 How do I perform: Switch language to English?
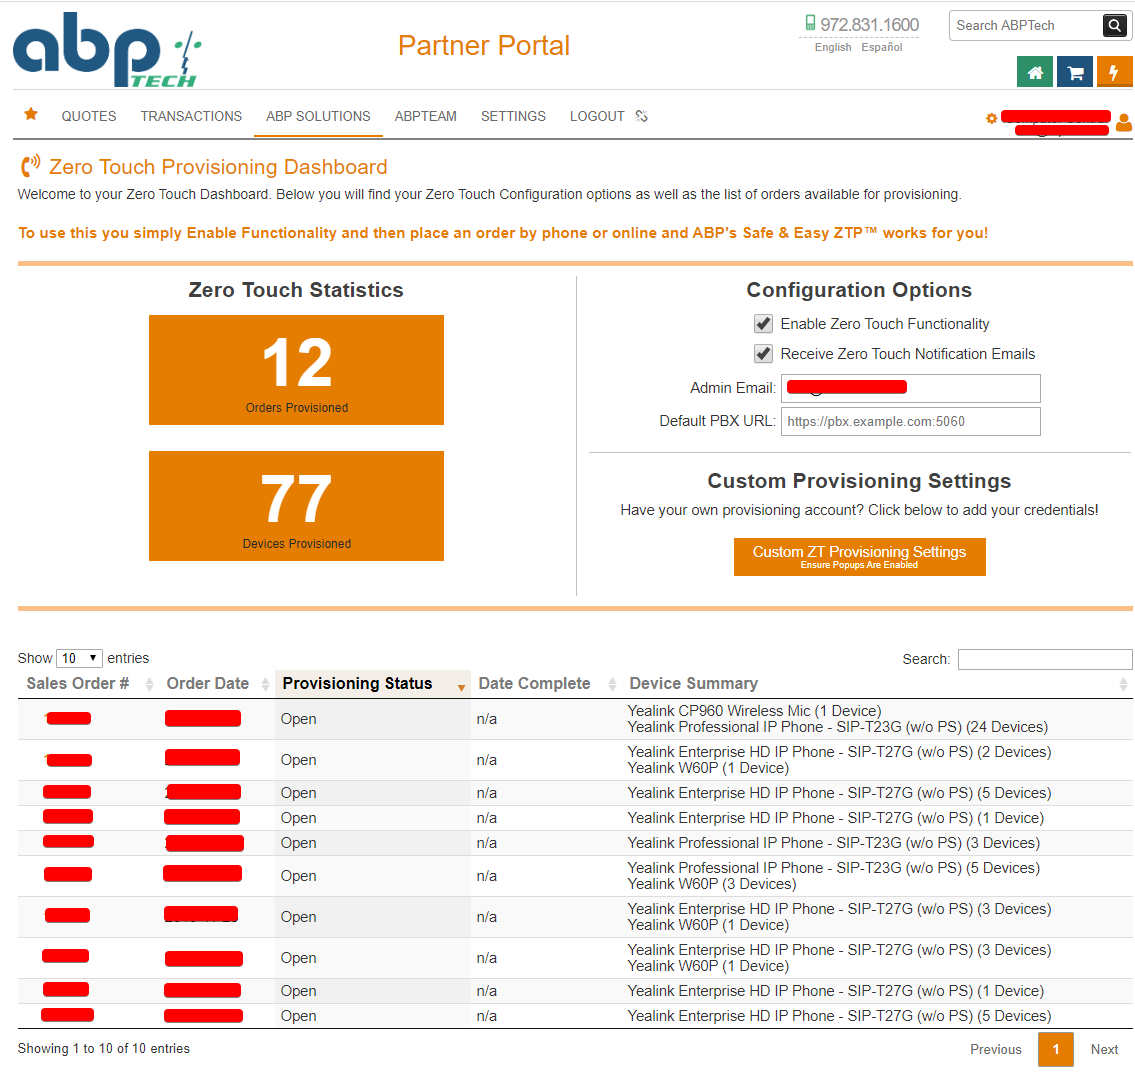tap(832, 47)
